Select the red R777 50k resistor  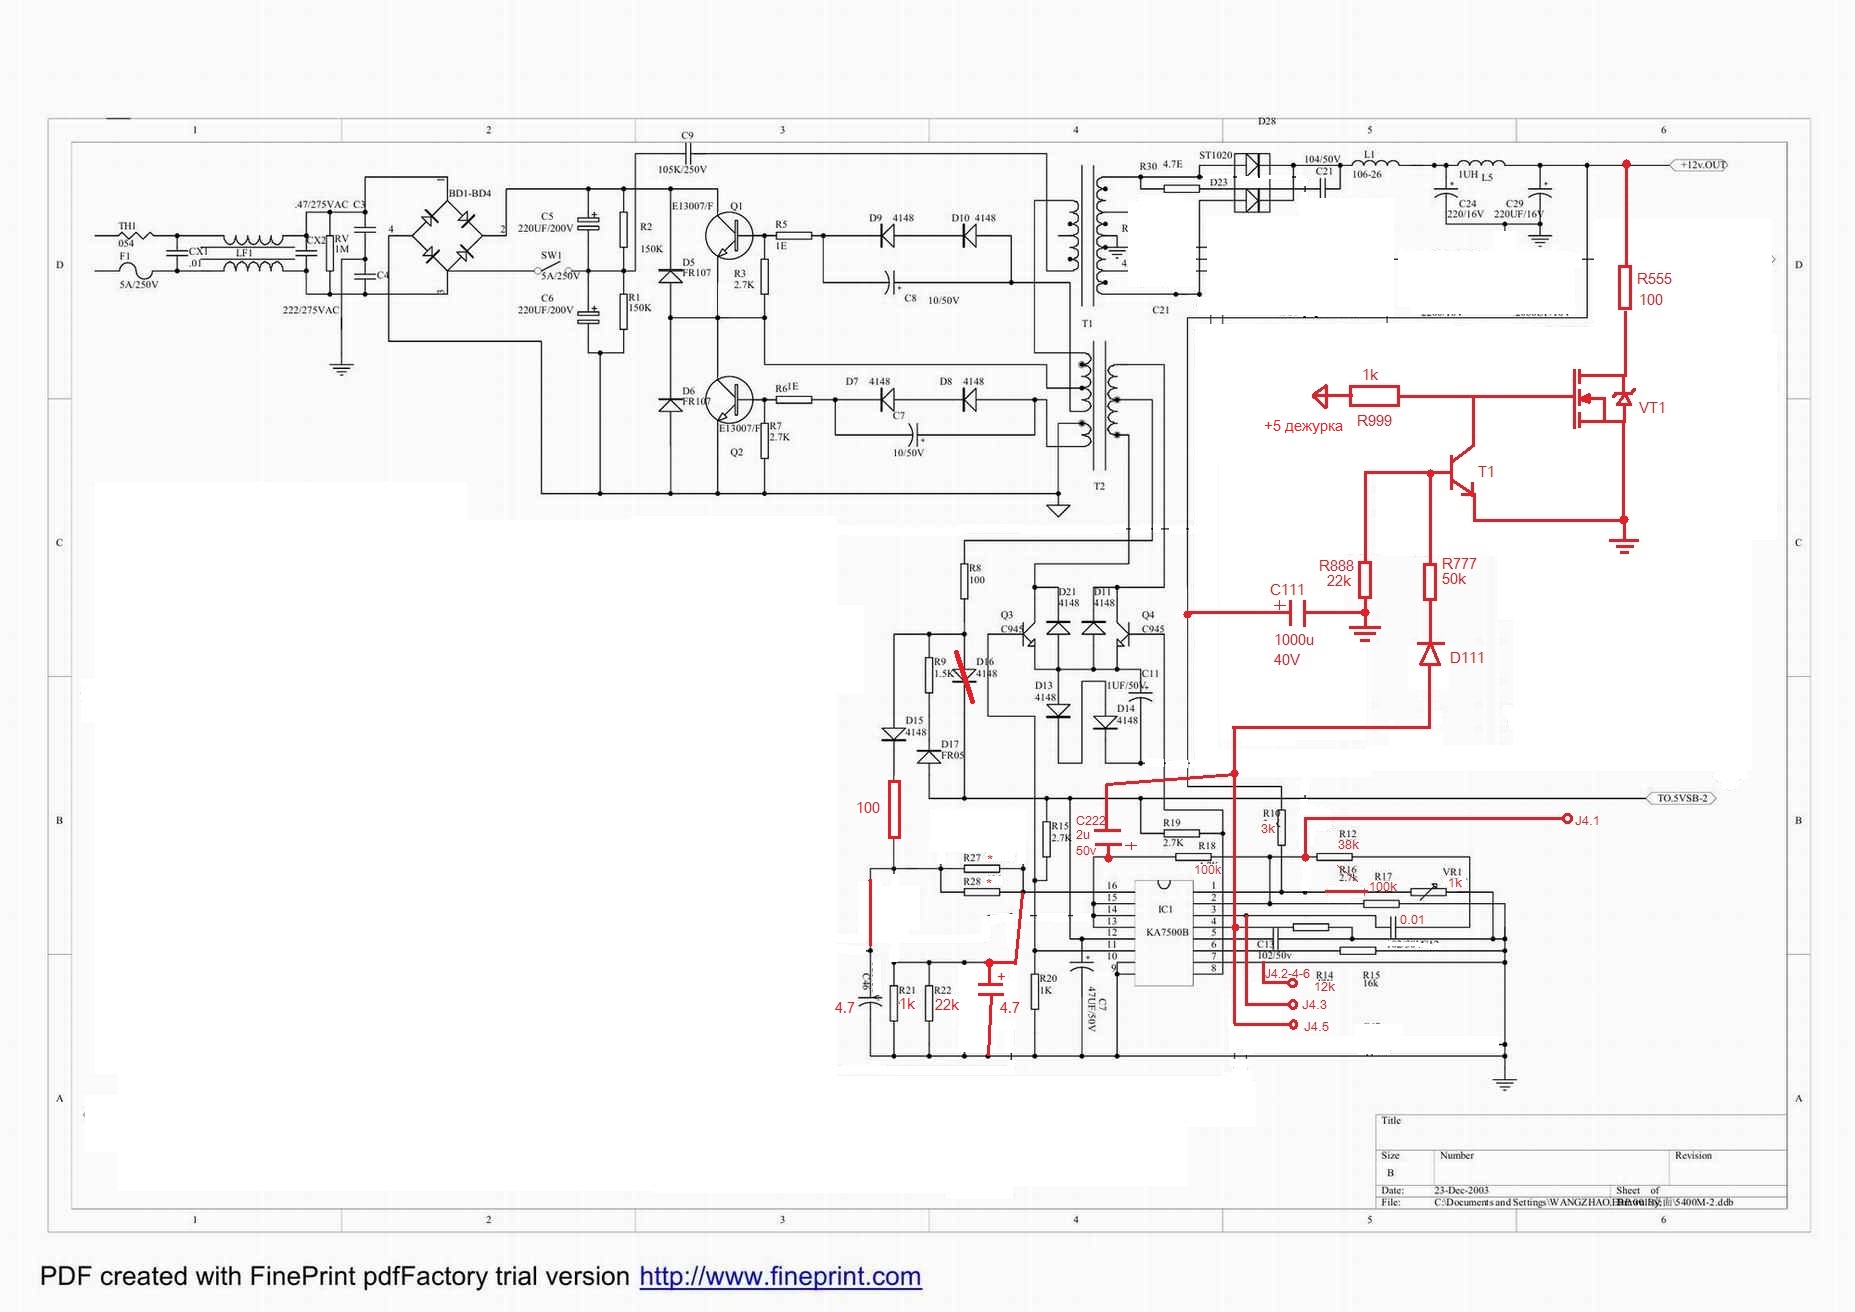click(1431, 582)
